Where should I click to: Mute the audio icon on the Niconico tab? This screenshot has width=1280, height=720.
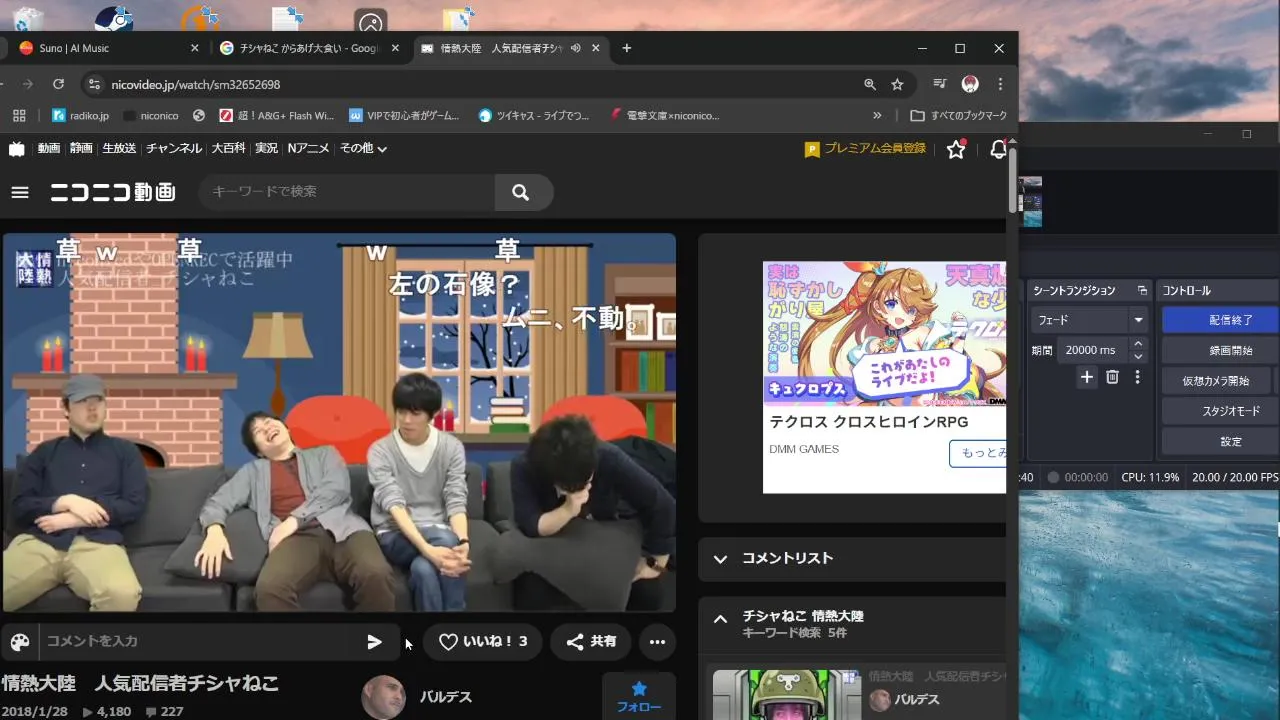576,48
